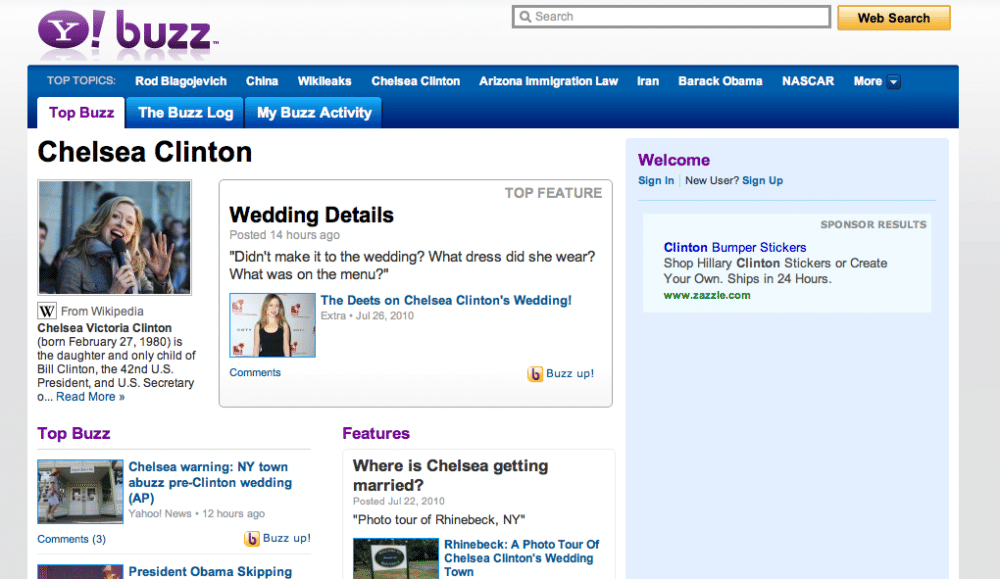The width and height of the screenshot is (1000, 579).
Task: Click the Sign Up link
Action: tap(762, 181)
